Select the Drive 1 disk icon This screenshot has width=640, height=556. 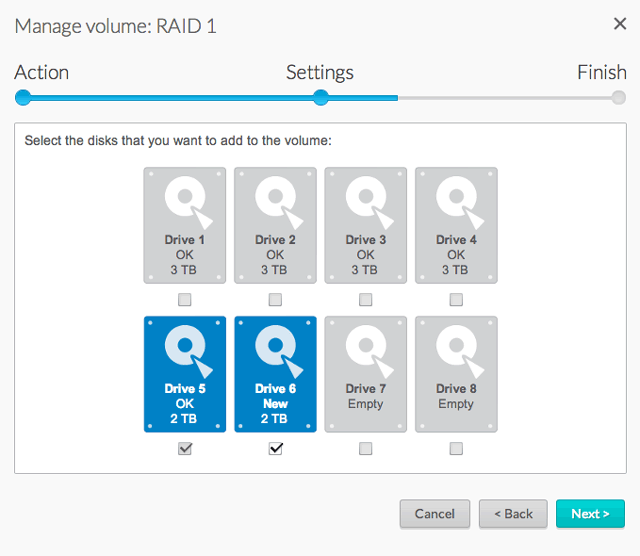pyautogui.click(x=185, y=225)
